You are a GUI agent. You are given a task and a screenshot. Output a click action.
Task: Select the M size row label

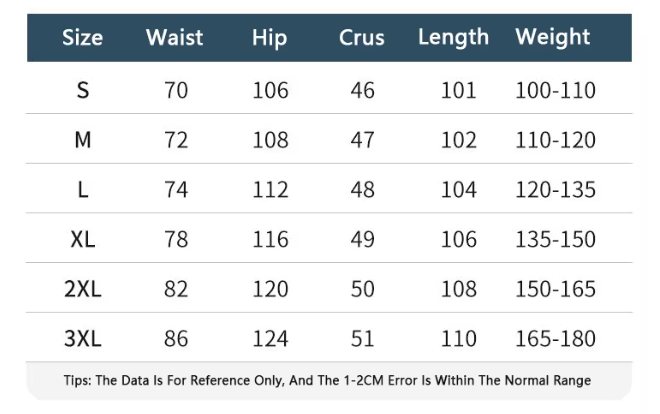pos(83,140)
